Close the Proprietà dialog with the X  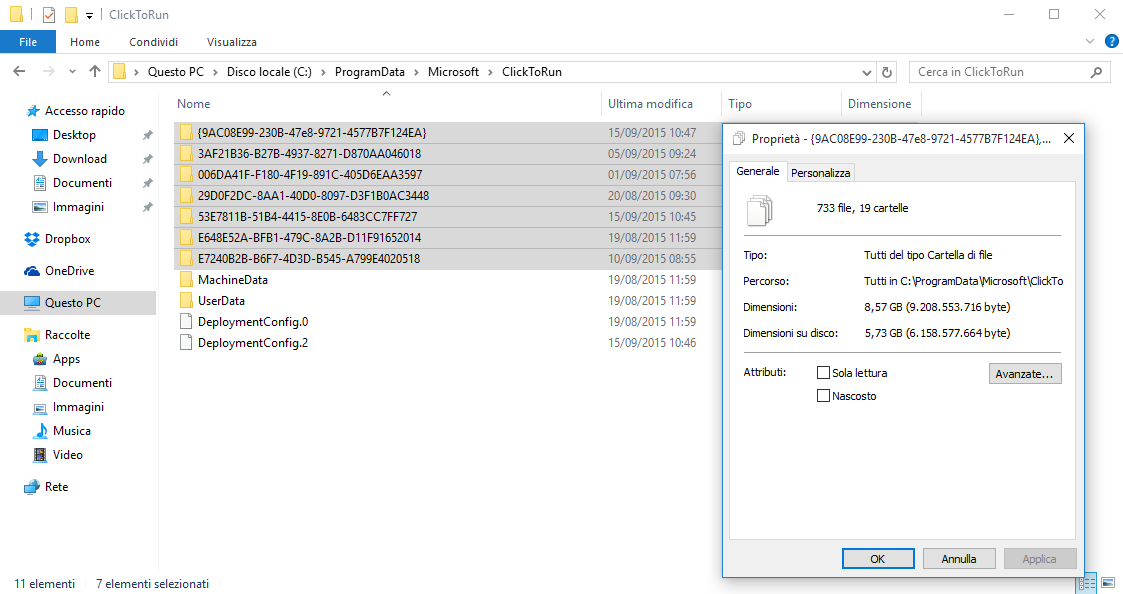pos(1069,138)
